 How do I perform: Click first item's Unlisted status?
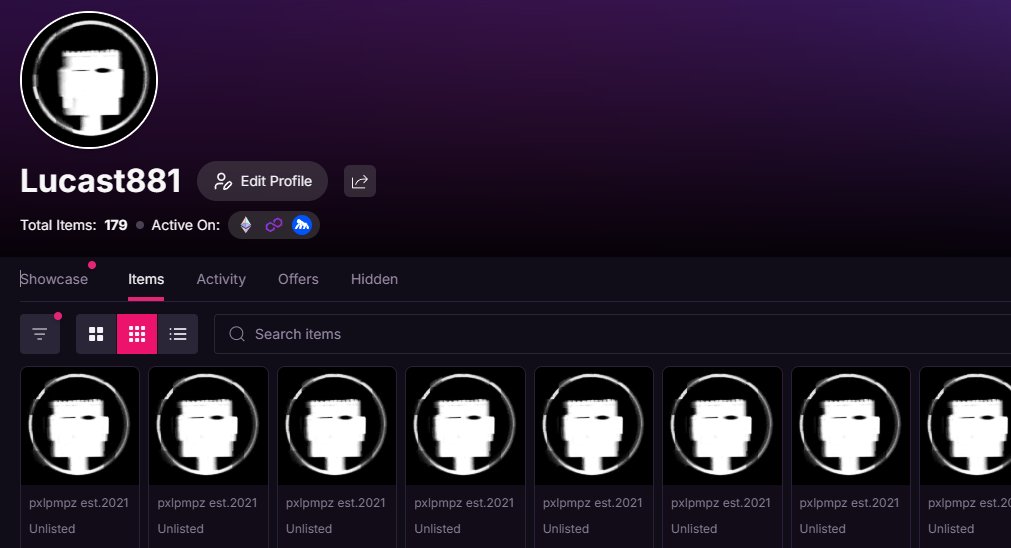click(x=52, y=529)
